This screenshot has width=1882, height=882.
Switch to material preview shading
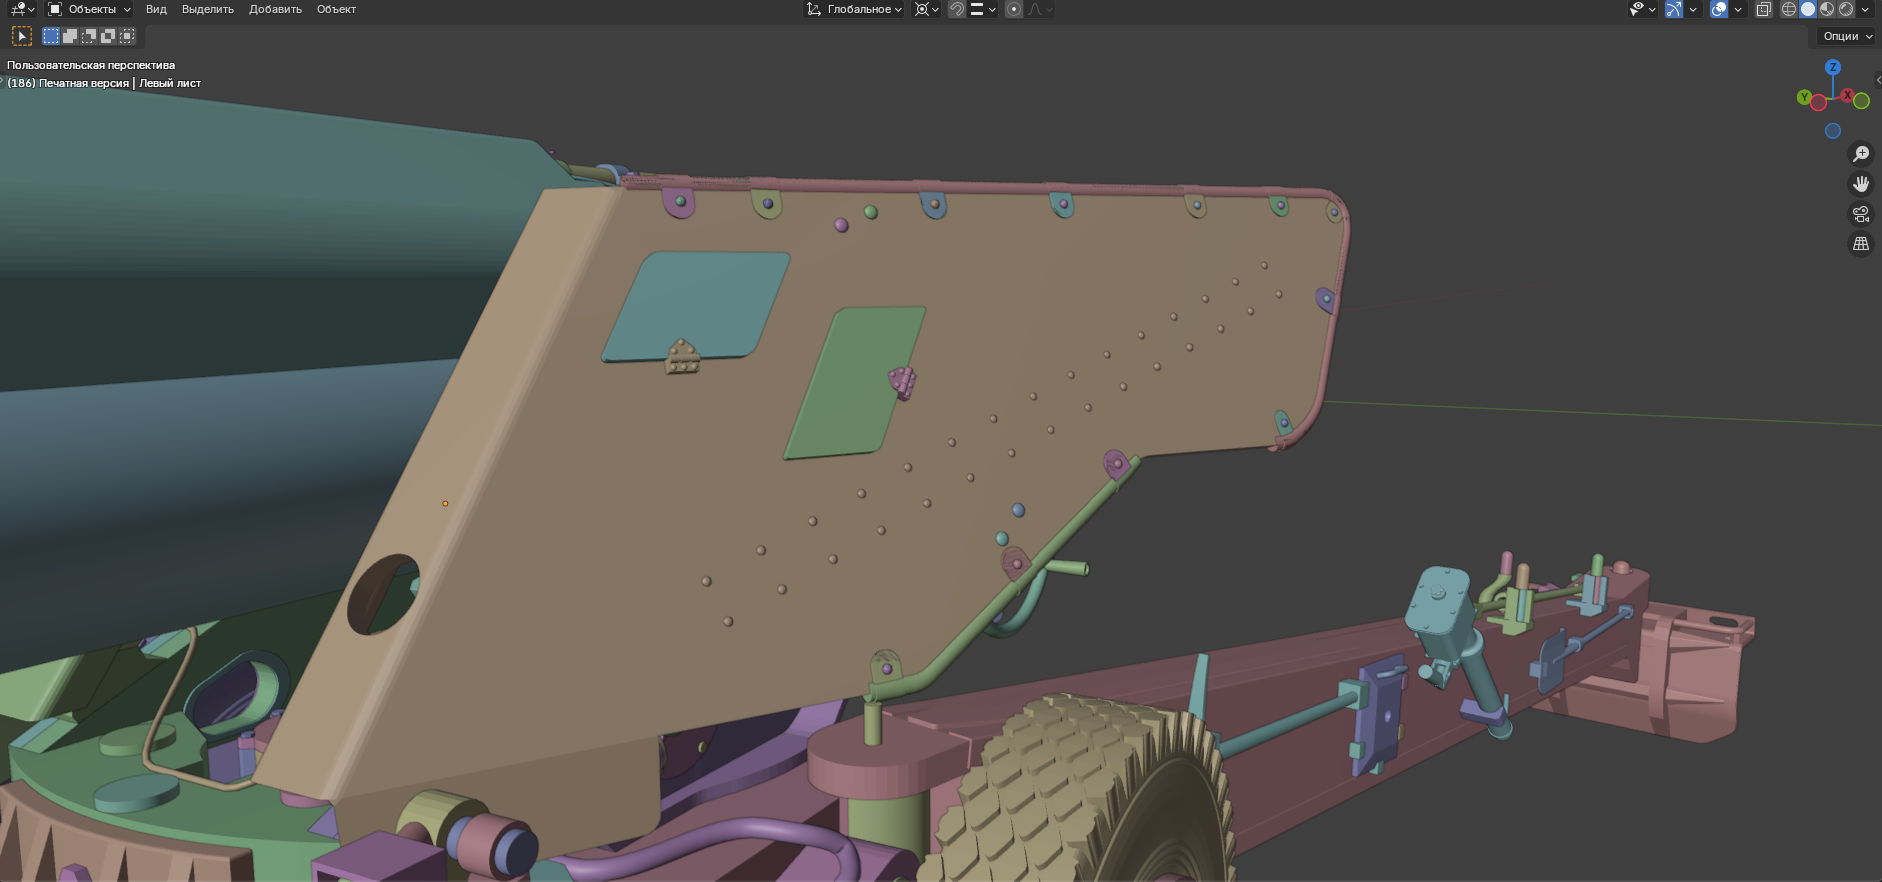click(1827, 9)
